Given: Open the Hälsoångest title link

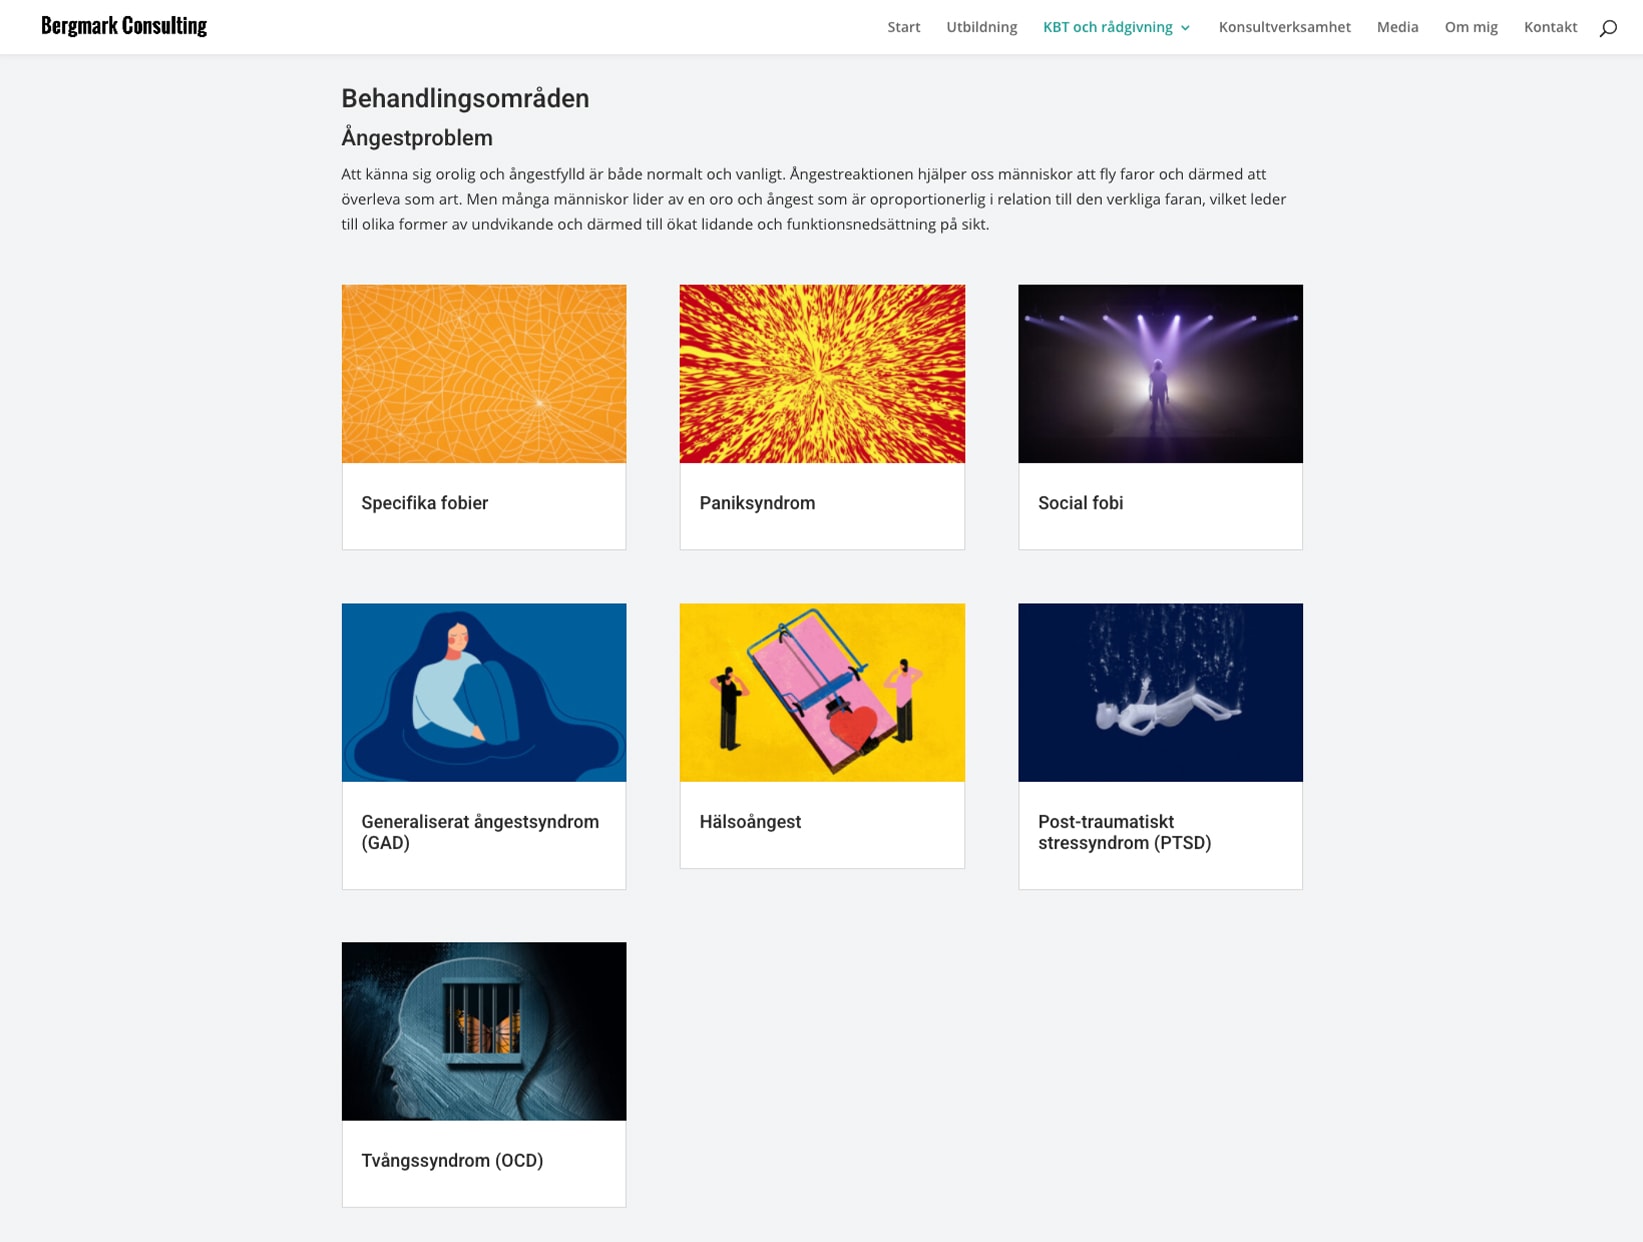Looking at the screenshot, I should (750, 822).
